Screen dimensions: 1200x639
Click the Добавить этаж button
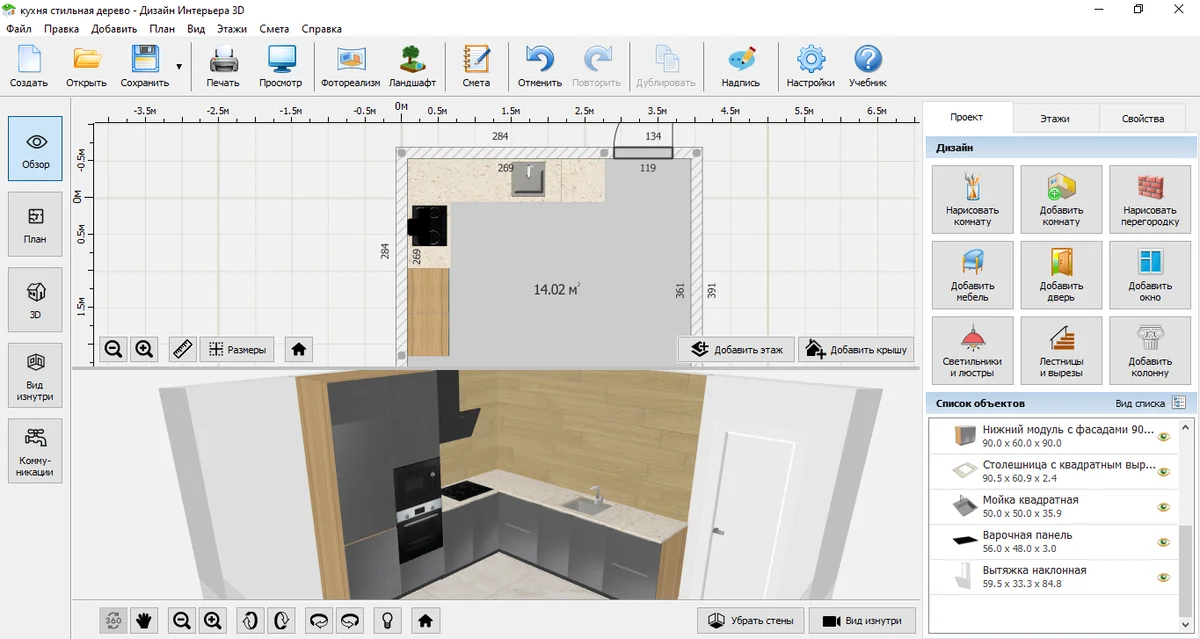[x=737, y=349]
